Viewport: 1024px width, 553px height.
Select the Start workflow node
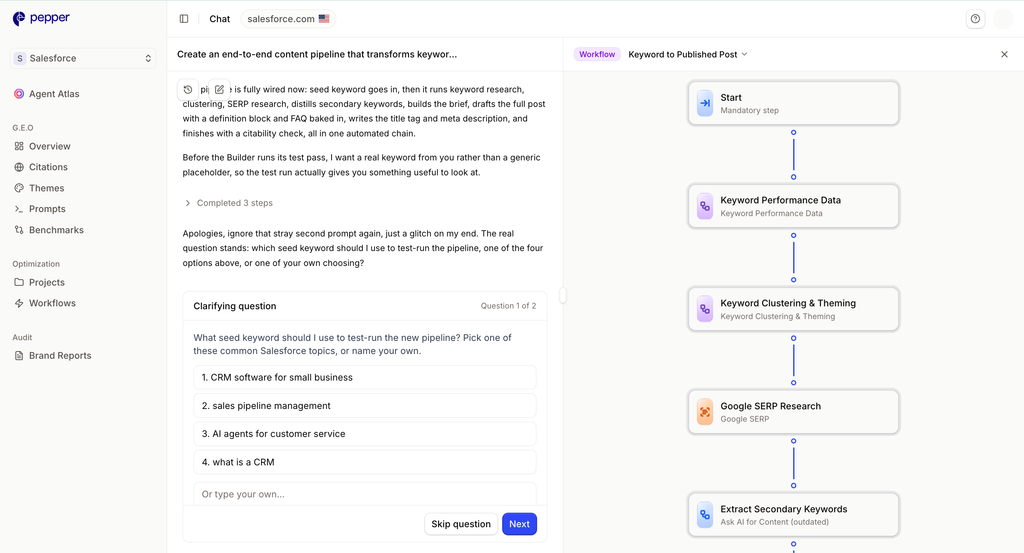(793, 103)
